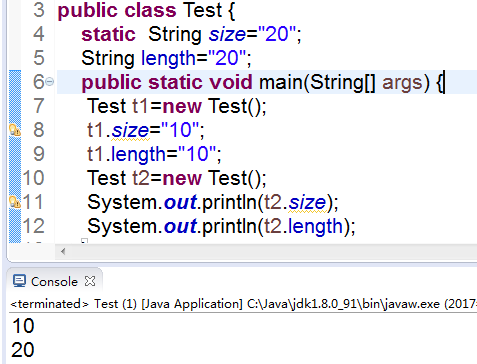Click the 'static' keyword on line 4

coord(108,34)
